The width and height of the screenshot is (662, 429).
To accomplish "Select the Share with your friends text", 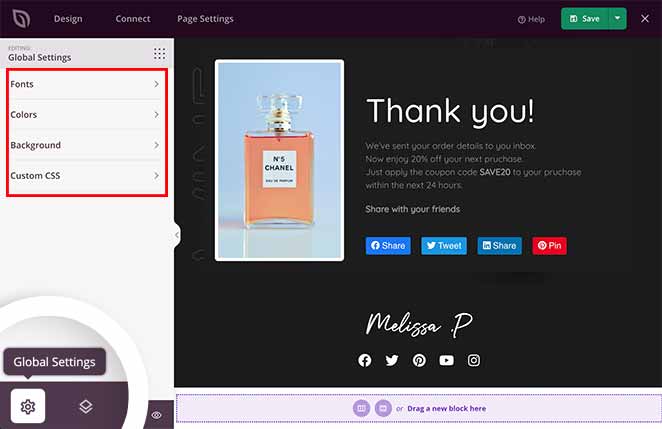I will pos(412,209).
